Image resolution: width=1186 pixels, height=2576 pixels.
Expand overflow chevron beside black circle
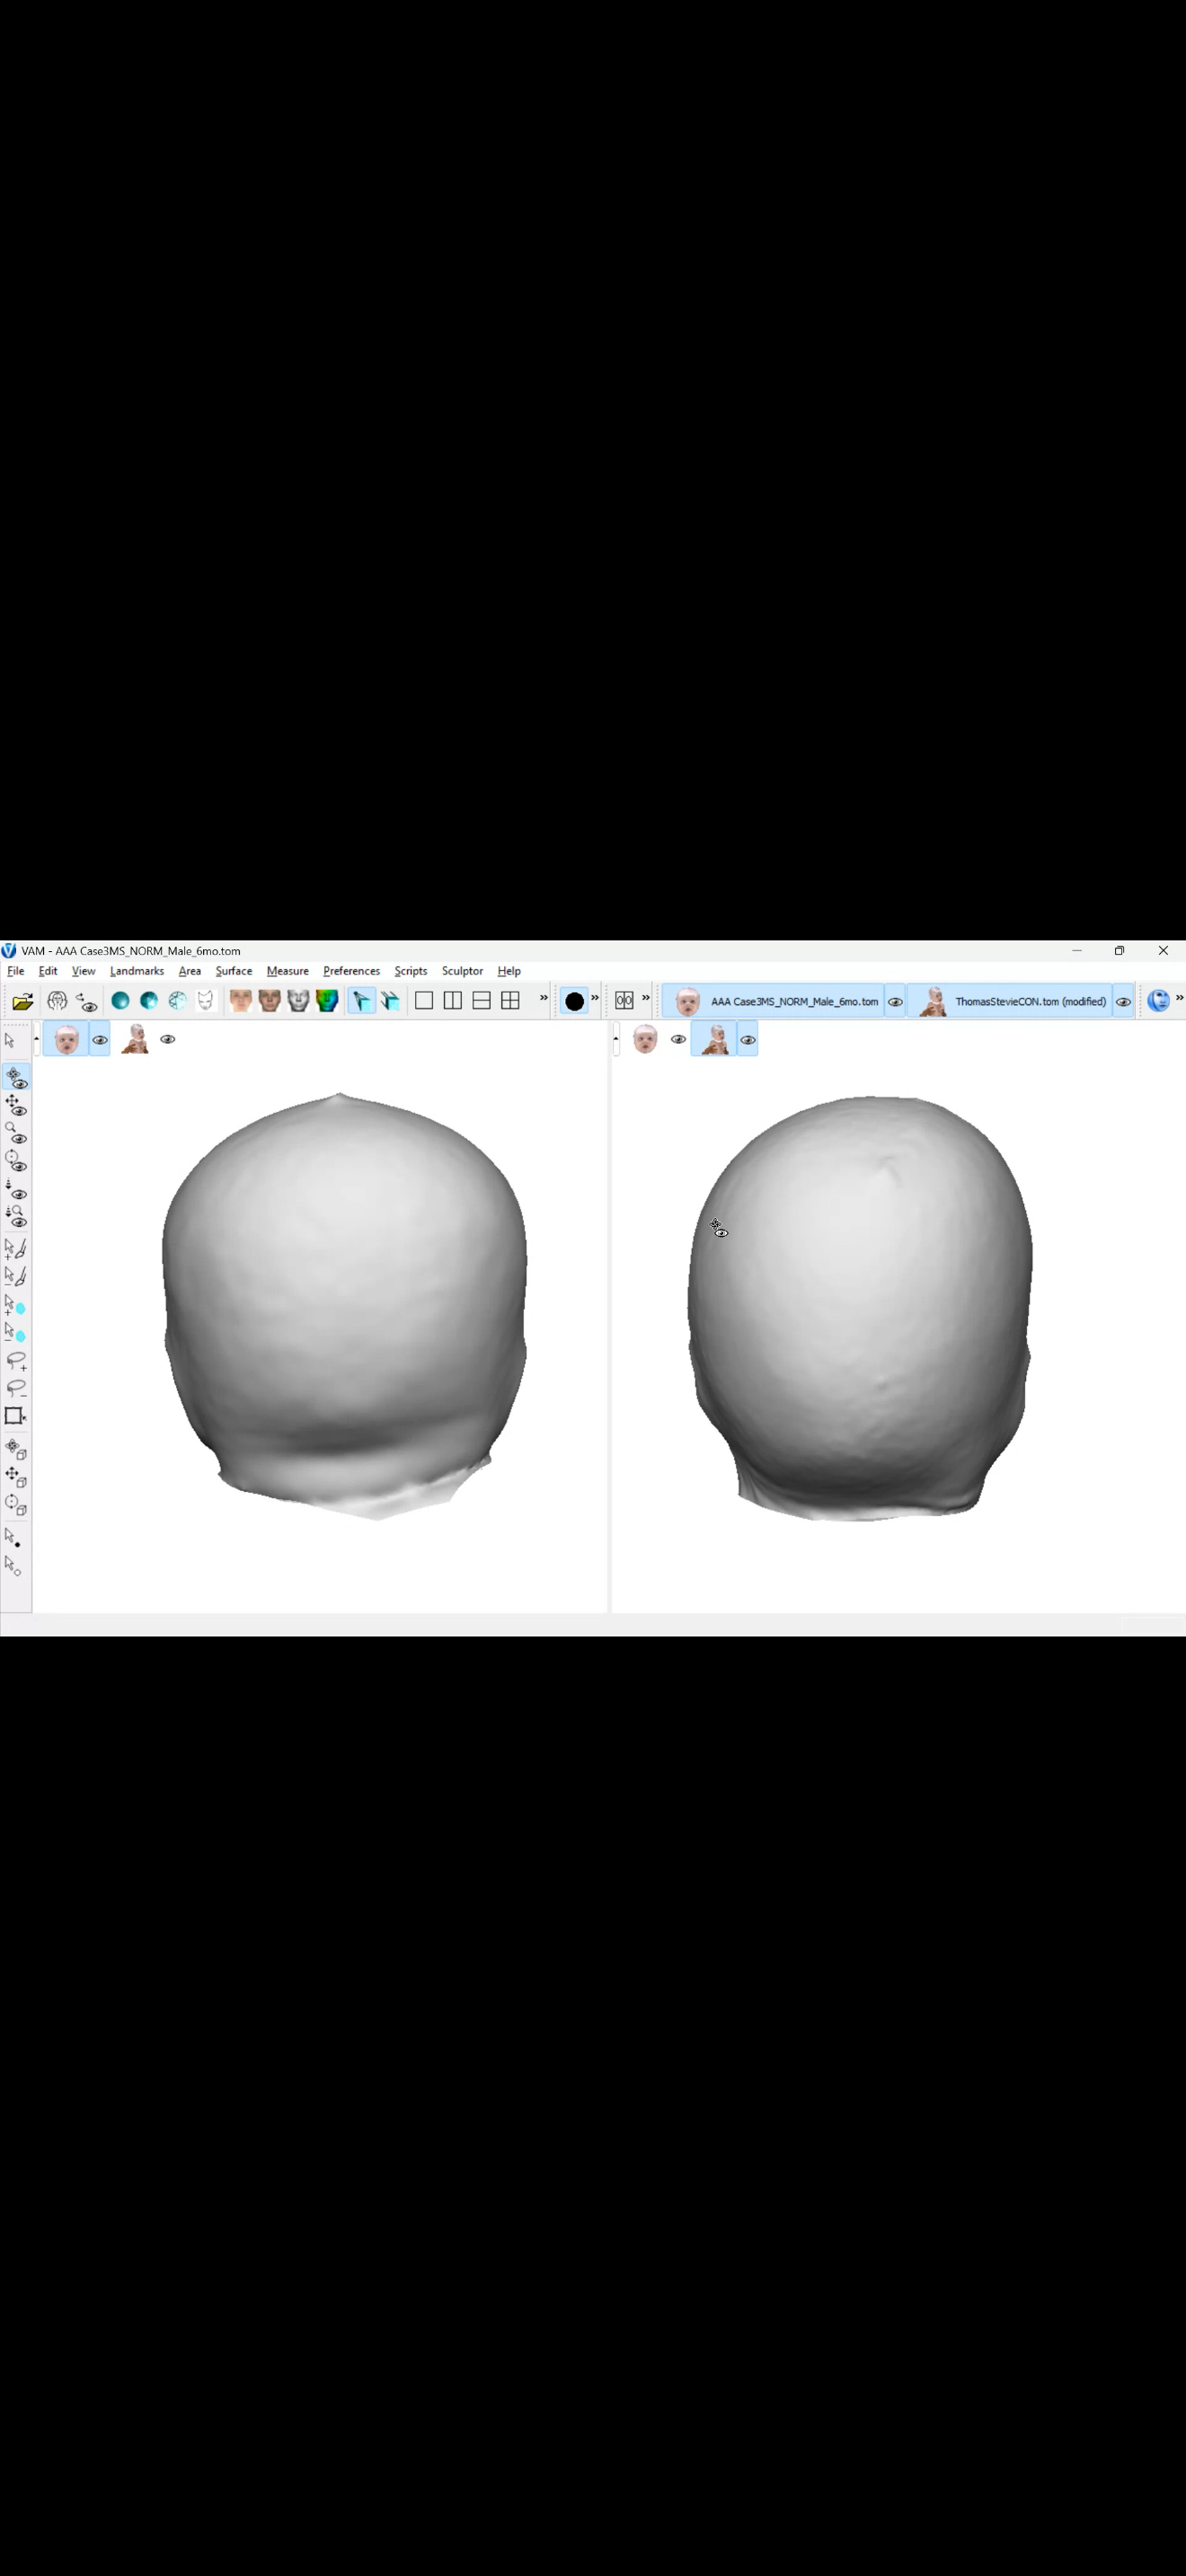point(595,998)
